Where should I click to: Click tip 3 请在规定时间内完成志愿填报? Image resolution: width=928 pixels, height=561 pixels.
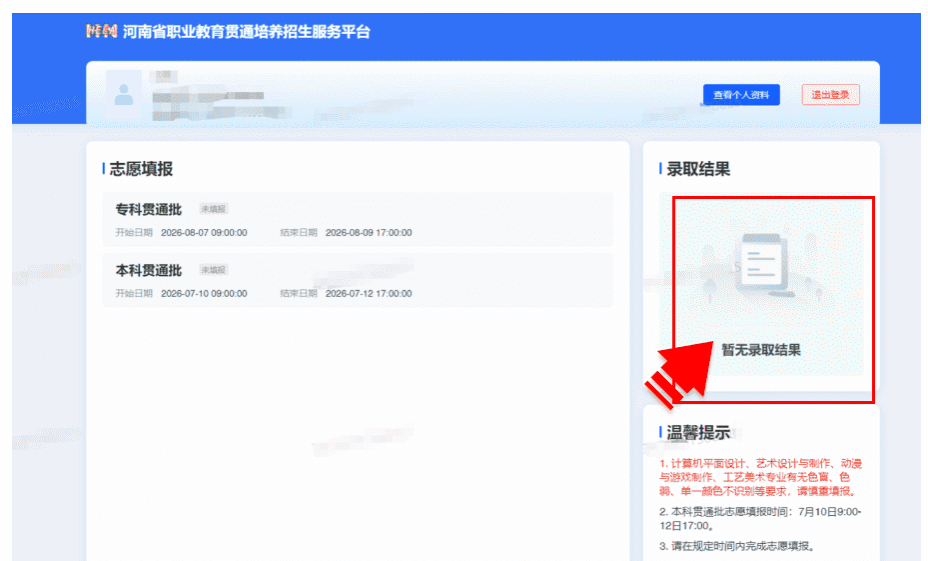coord(737,546)
